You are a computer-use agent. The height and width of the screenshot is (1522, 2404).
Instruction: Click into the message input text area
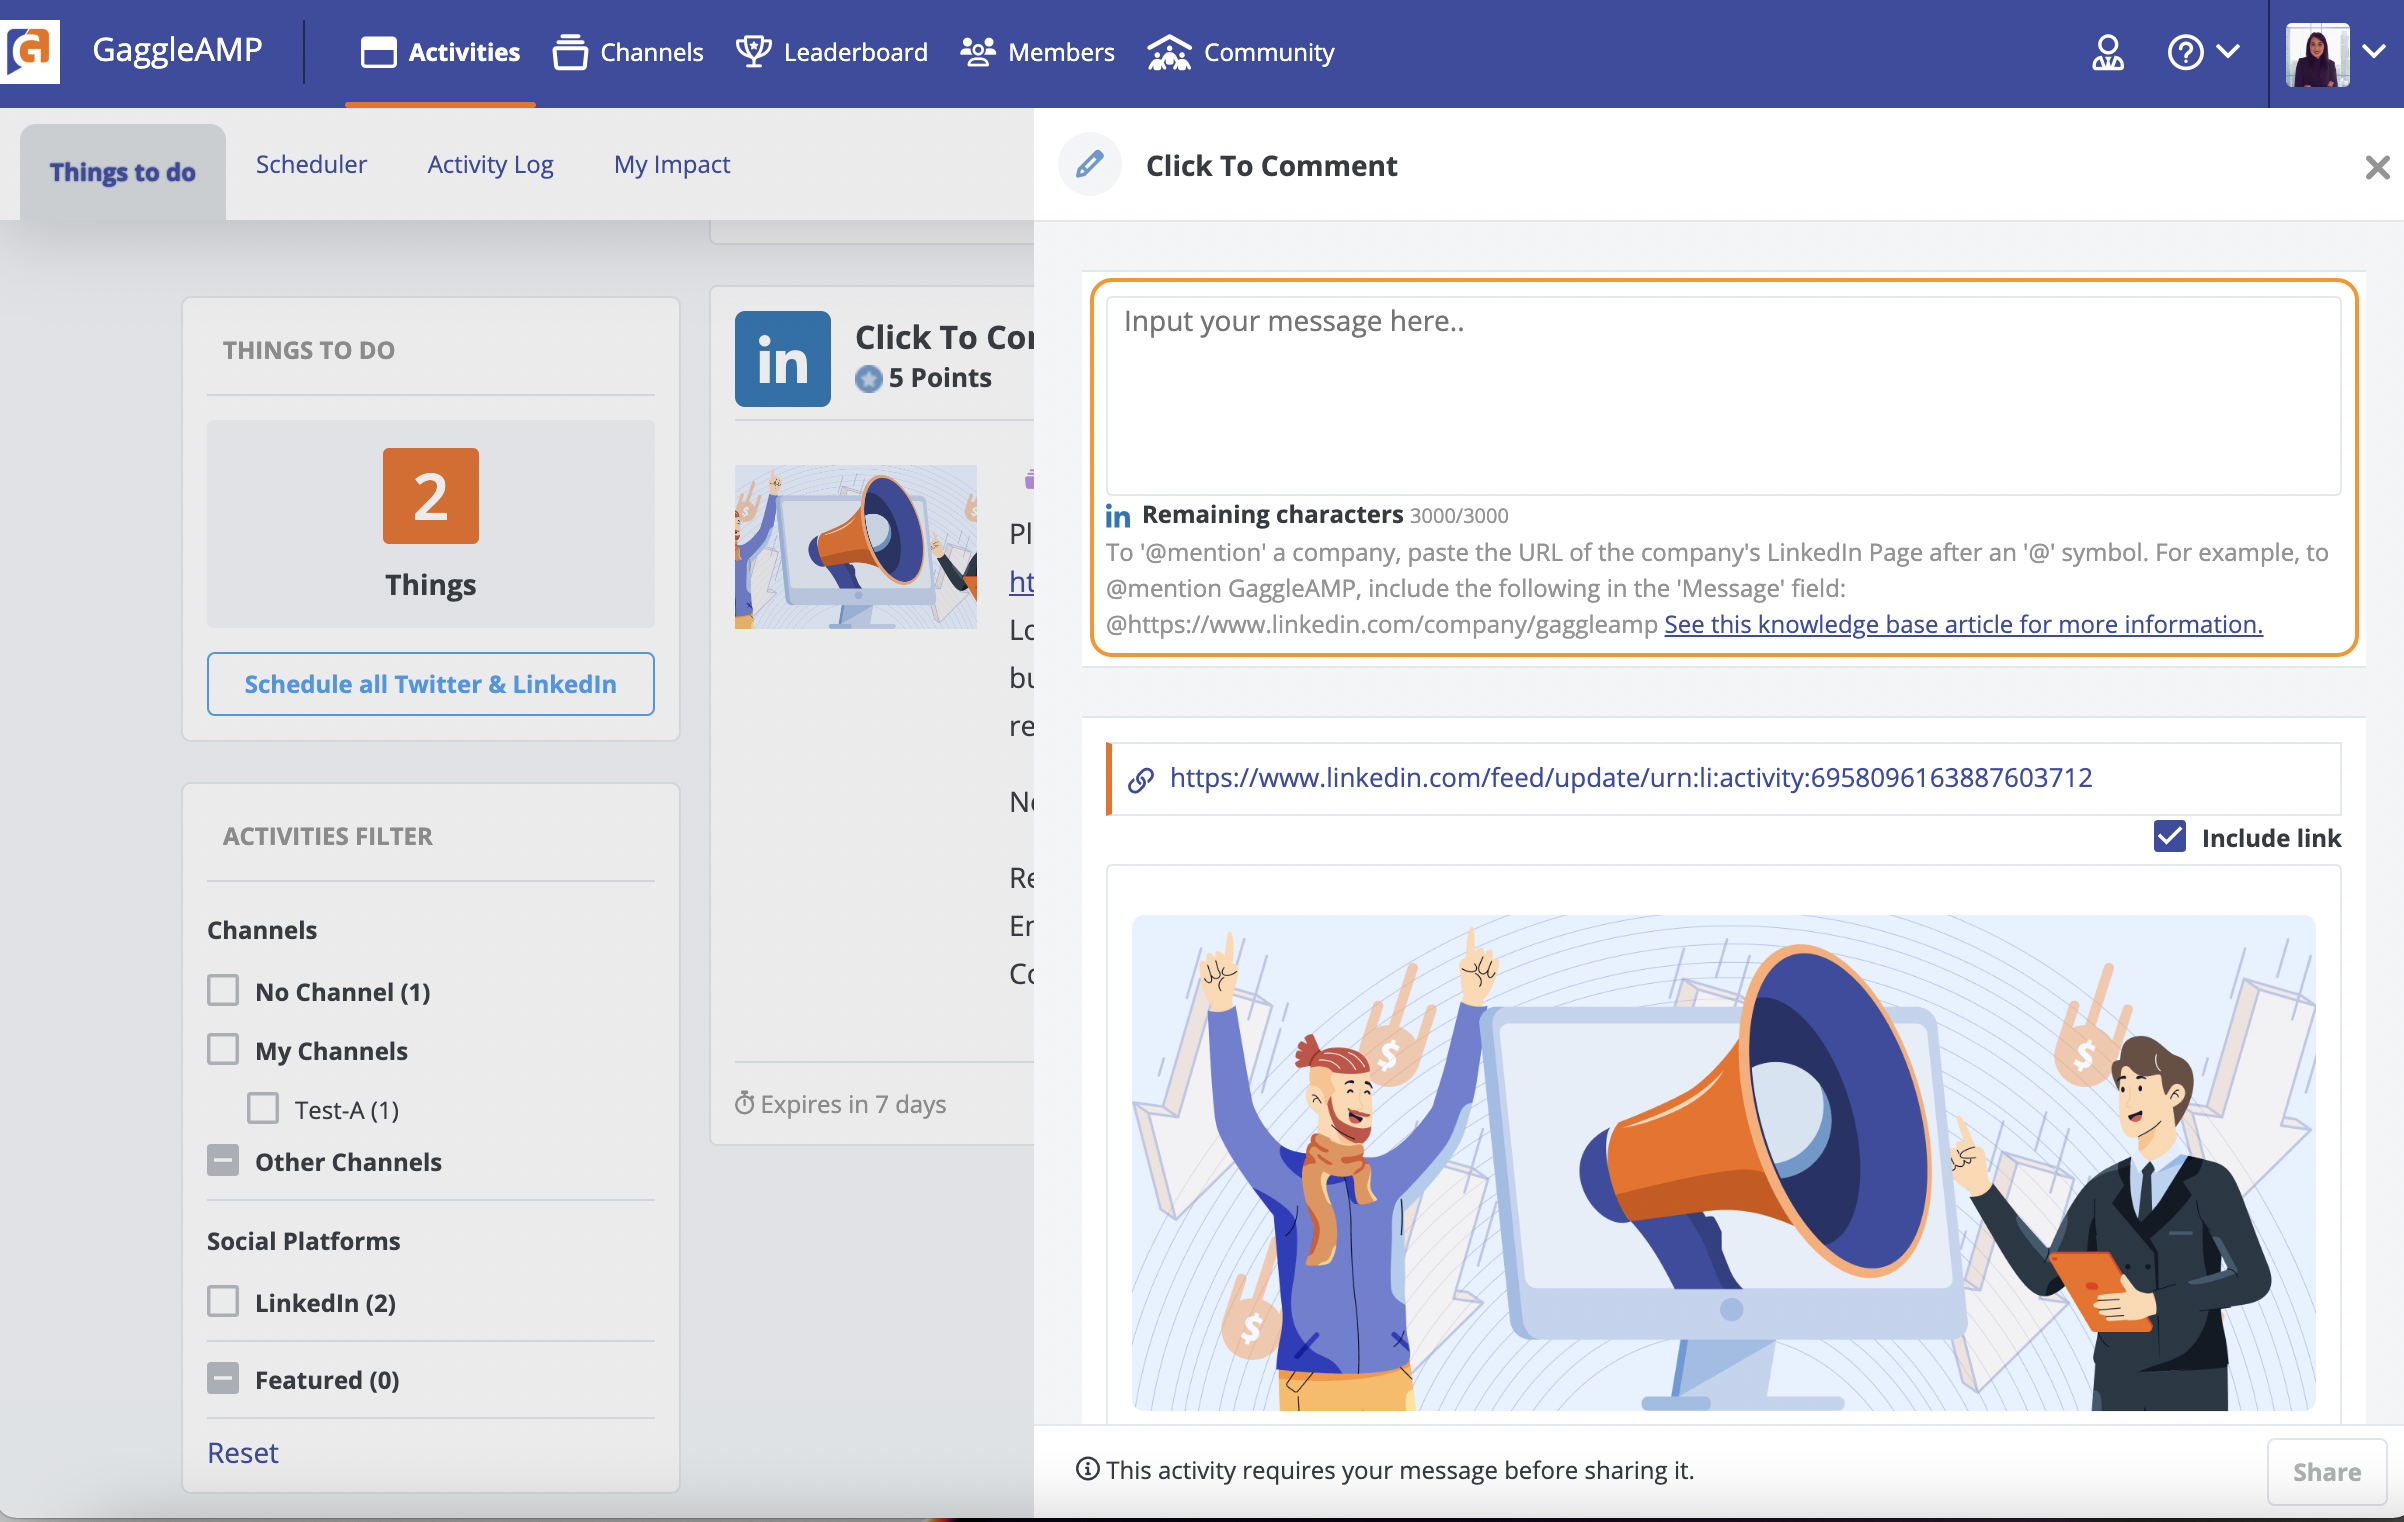point(1723,396)
